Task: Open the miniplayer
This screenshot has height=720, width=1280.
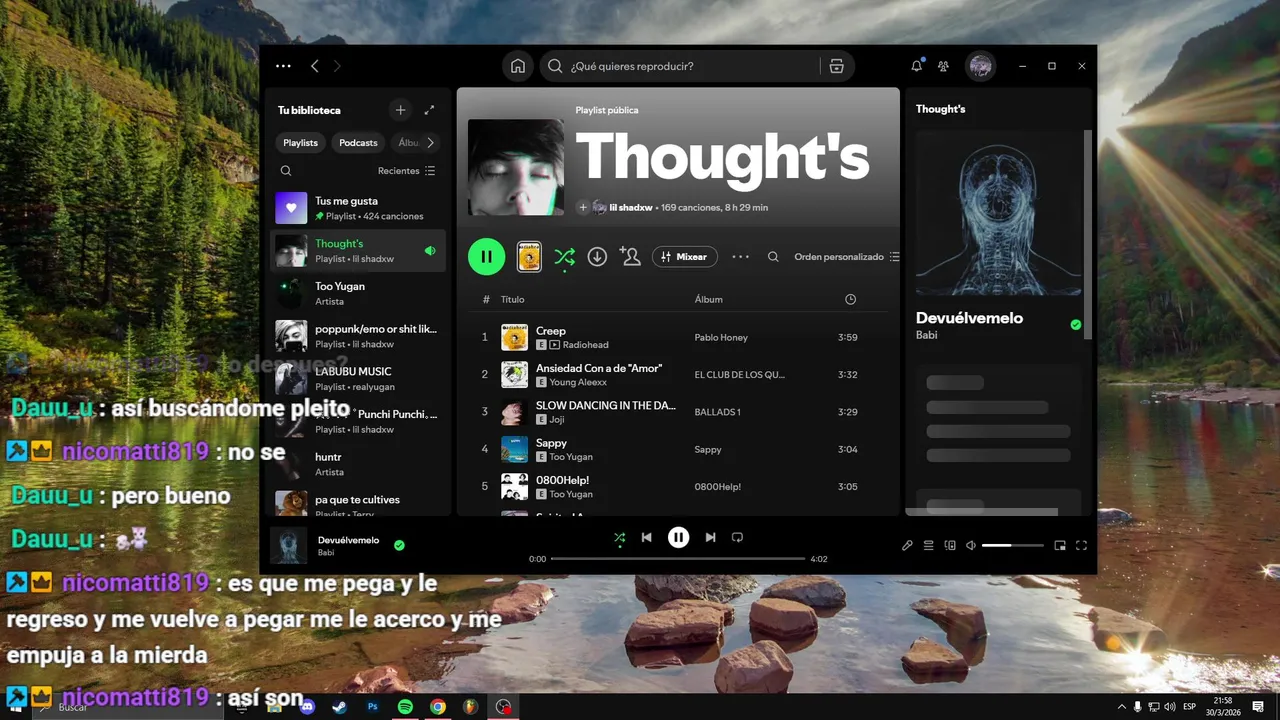Action: (1060, 545)
